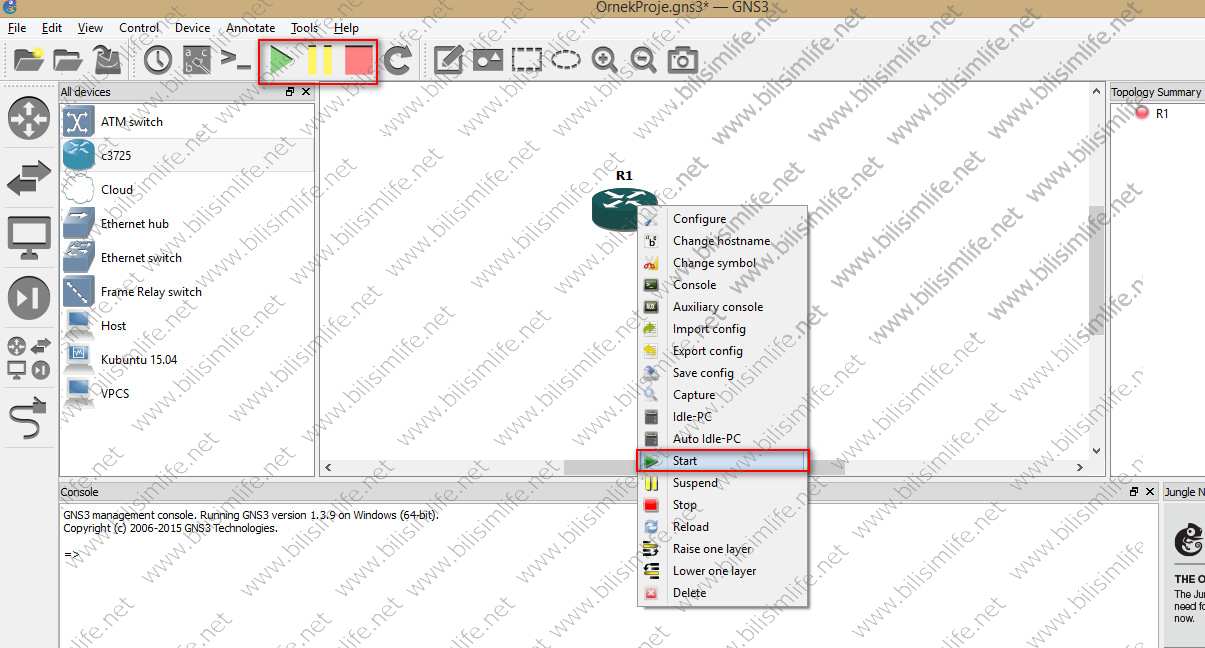Browse all devices in the left sidebar

pos(29,359)
